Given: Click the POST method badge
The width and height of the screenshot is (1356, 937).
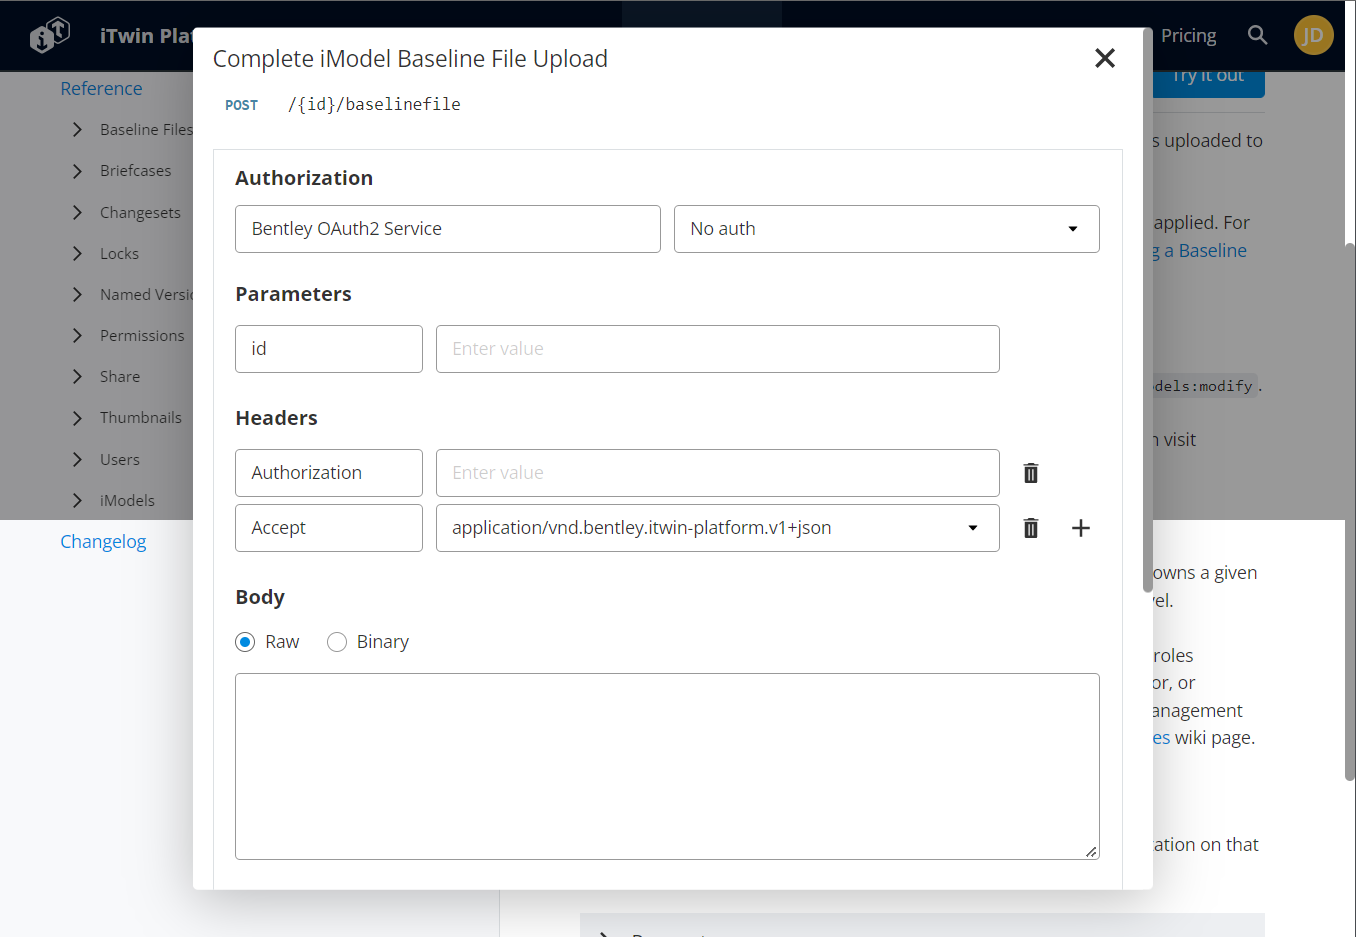Looking at the screenshot, I should (241, 104).
